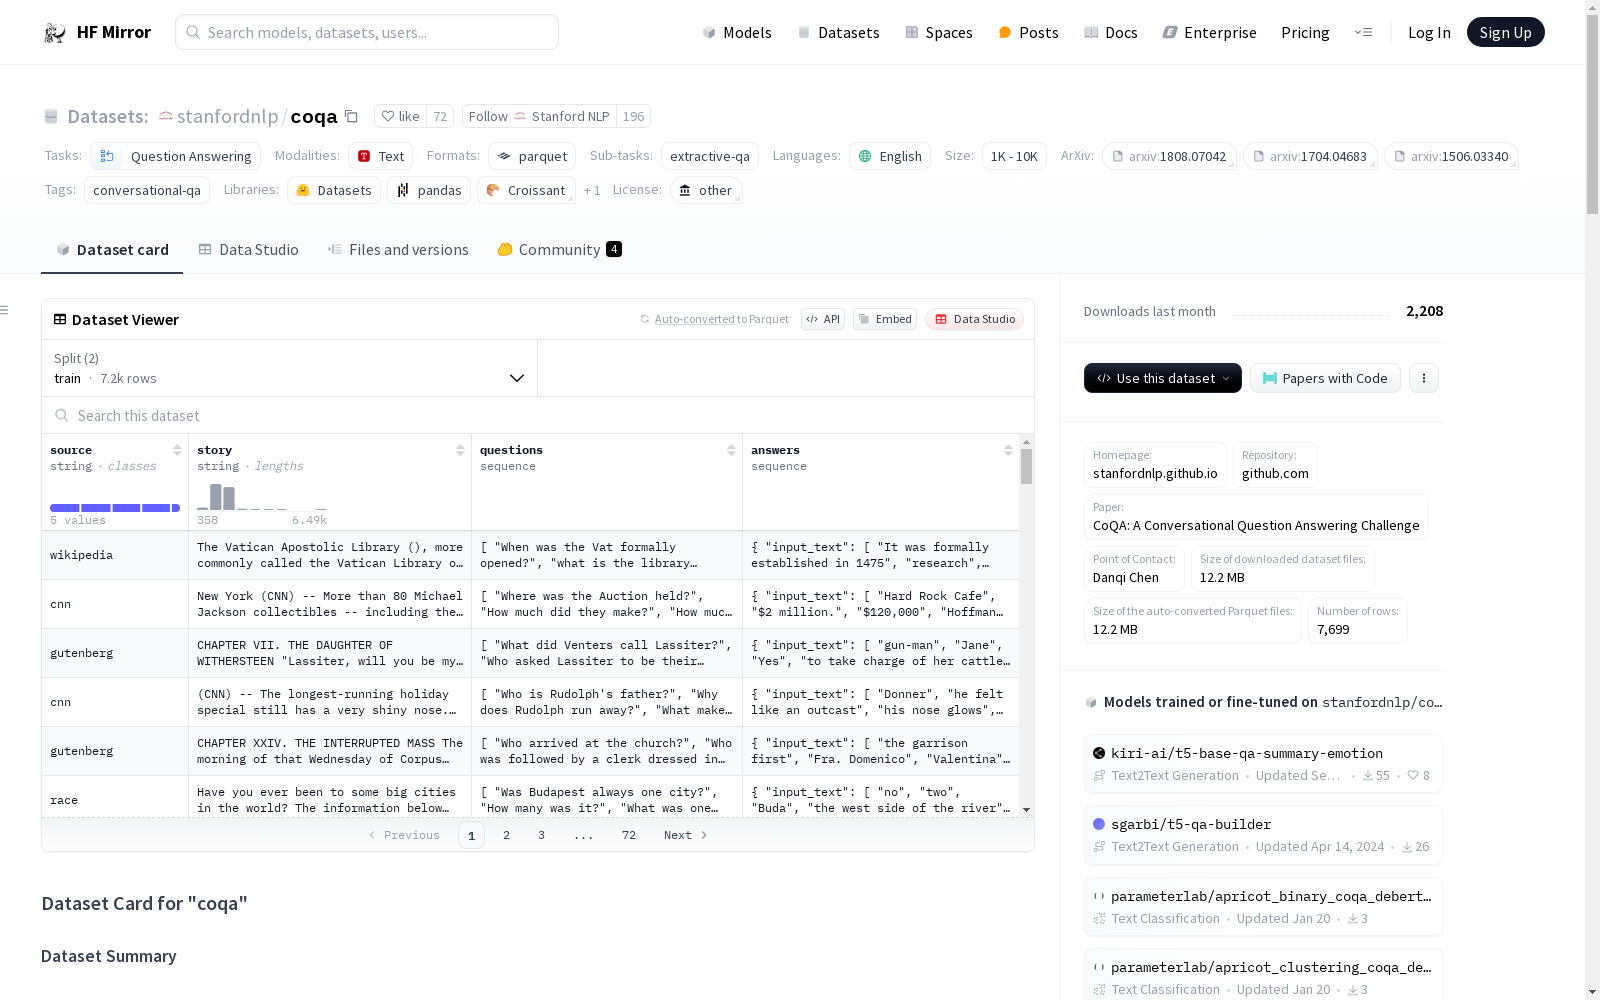Image resolution: width=1600 pixels, height=1000 pixels.
Task: Click the story lengths histogram
Action: pos(262,497)
